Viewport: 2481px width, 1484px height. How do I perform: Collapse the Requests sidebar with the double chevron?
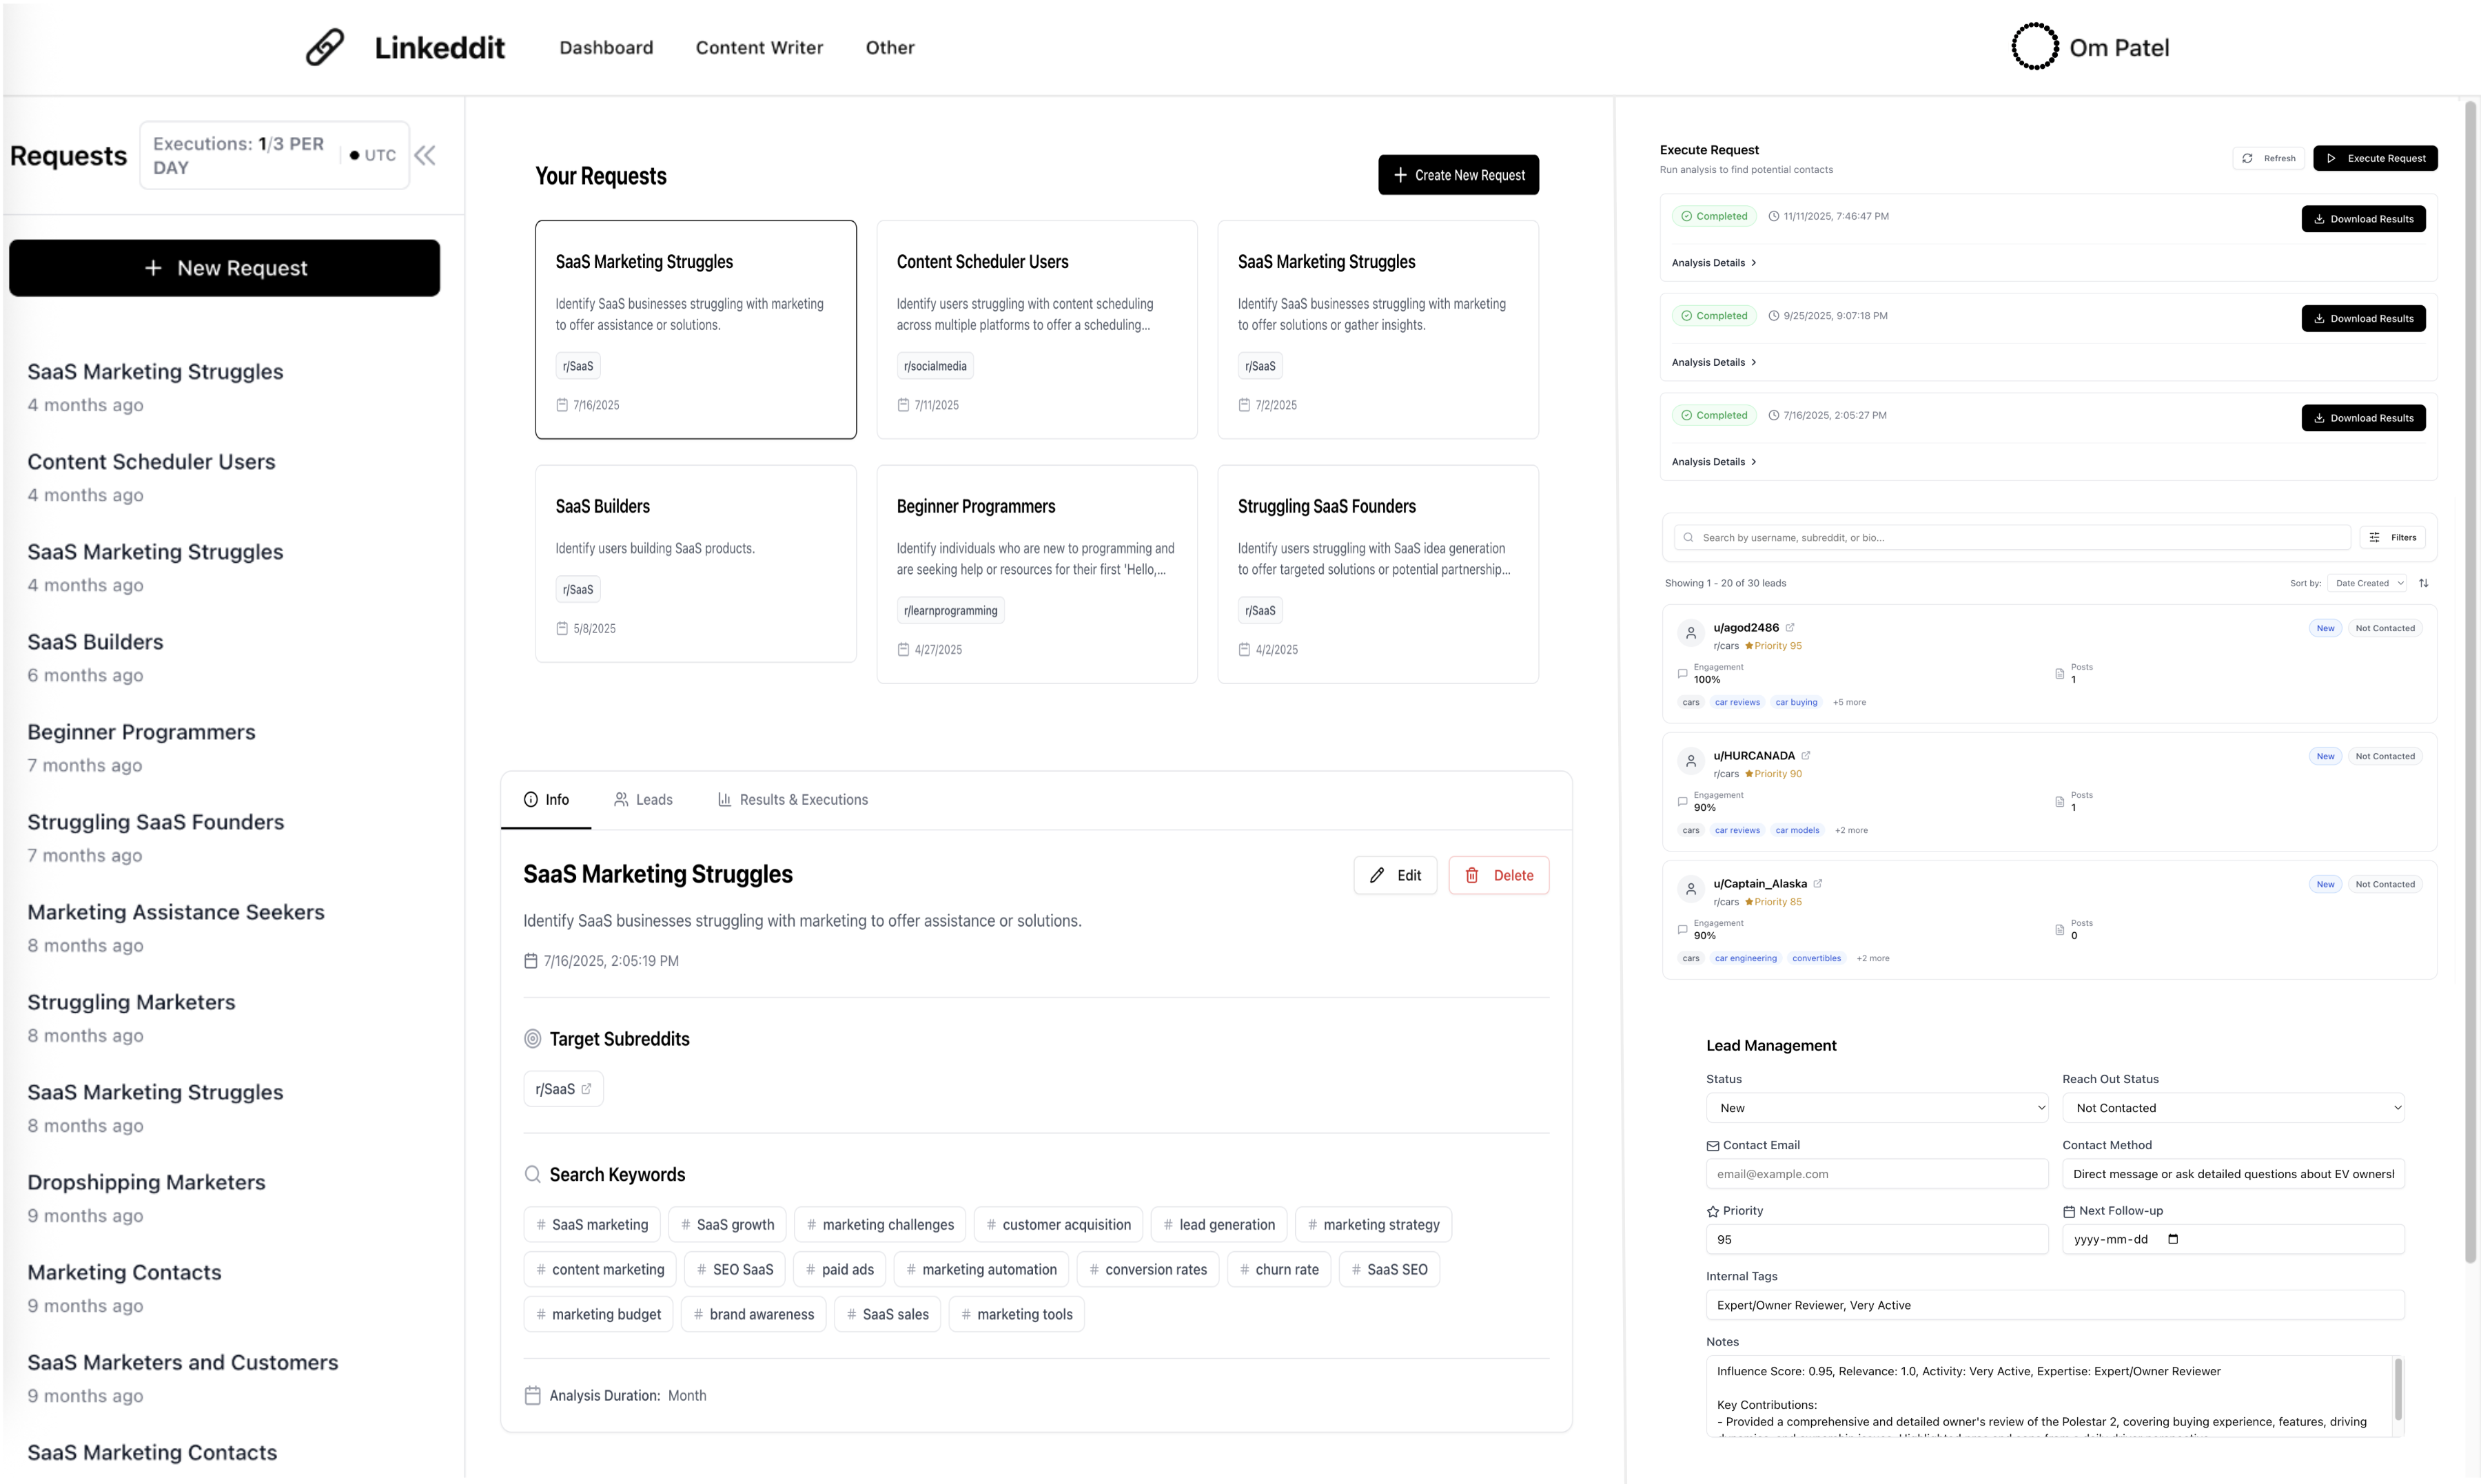424,155
